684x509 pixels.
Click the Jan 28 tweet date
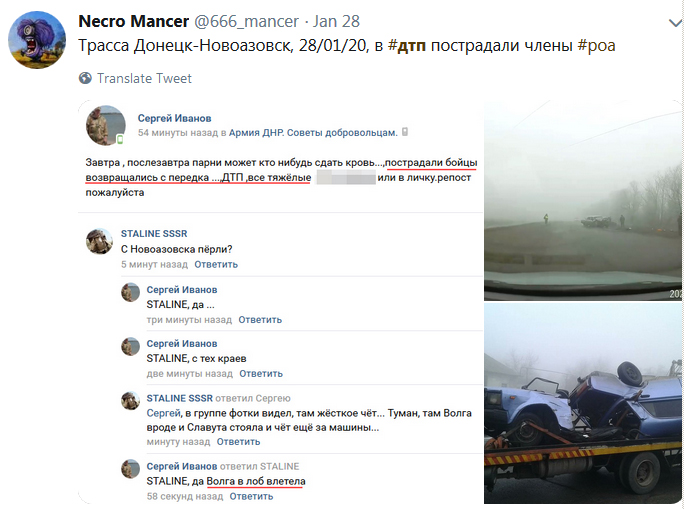tap(336, 21)
